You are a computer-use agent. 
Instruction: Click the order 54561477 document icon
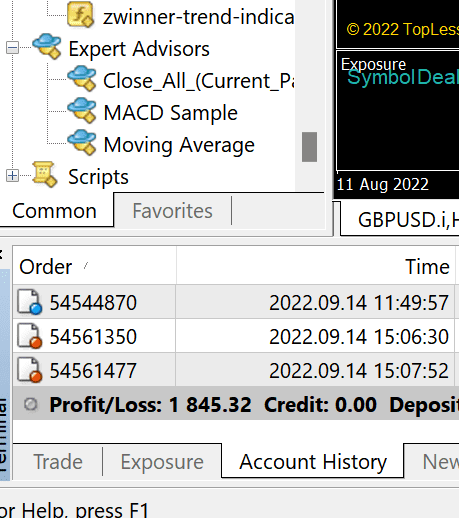[30, 370]
